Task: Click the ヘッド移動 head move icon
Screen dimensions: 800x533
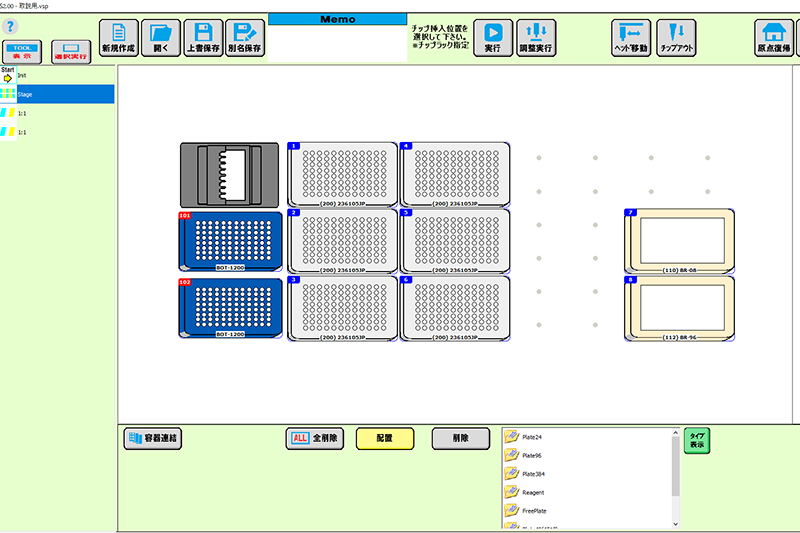Action: pos(631,38)
